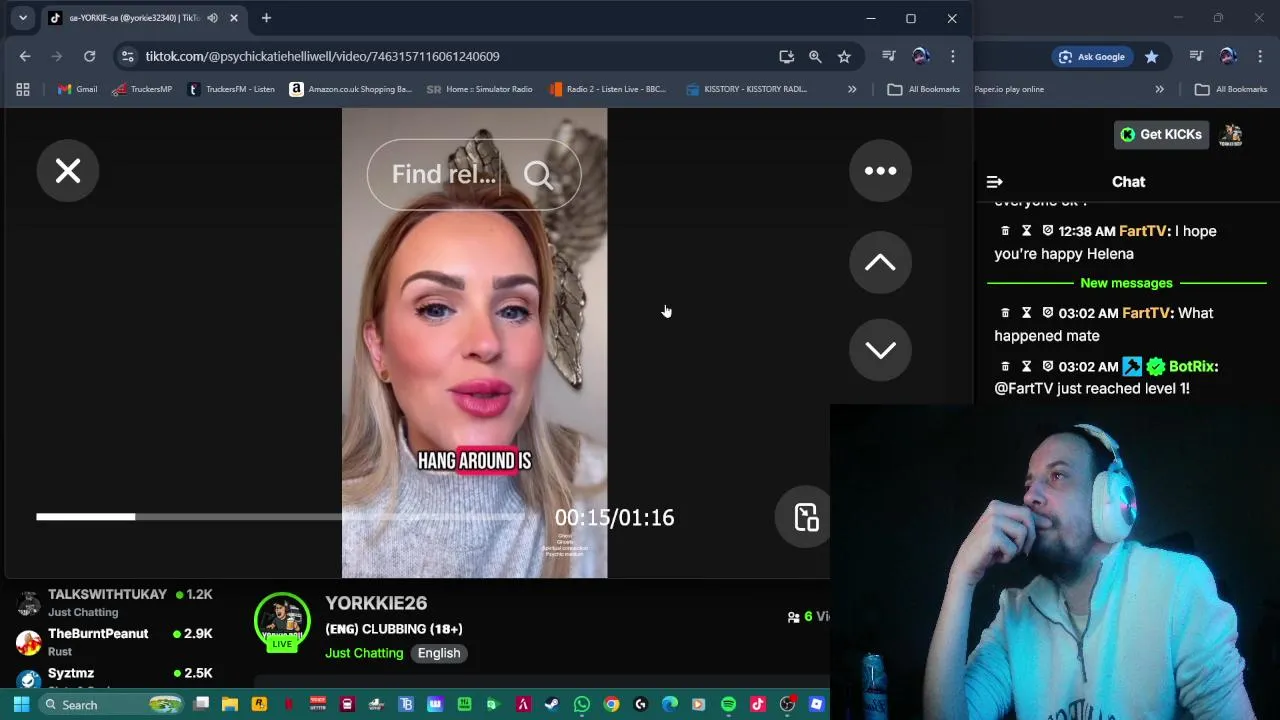Bookmark this page with the front window star

[844, 56]
